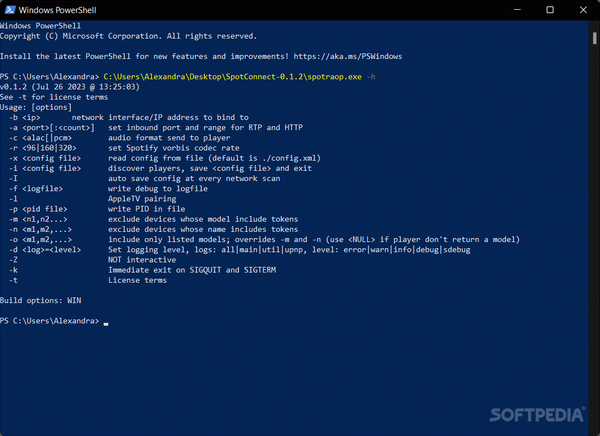The width and height of the screenshot is (600, 436).
Task: Click 'Set logging level' description text
Action: coord(289,250)
